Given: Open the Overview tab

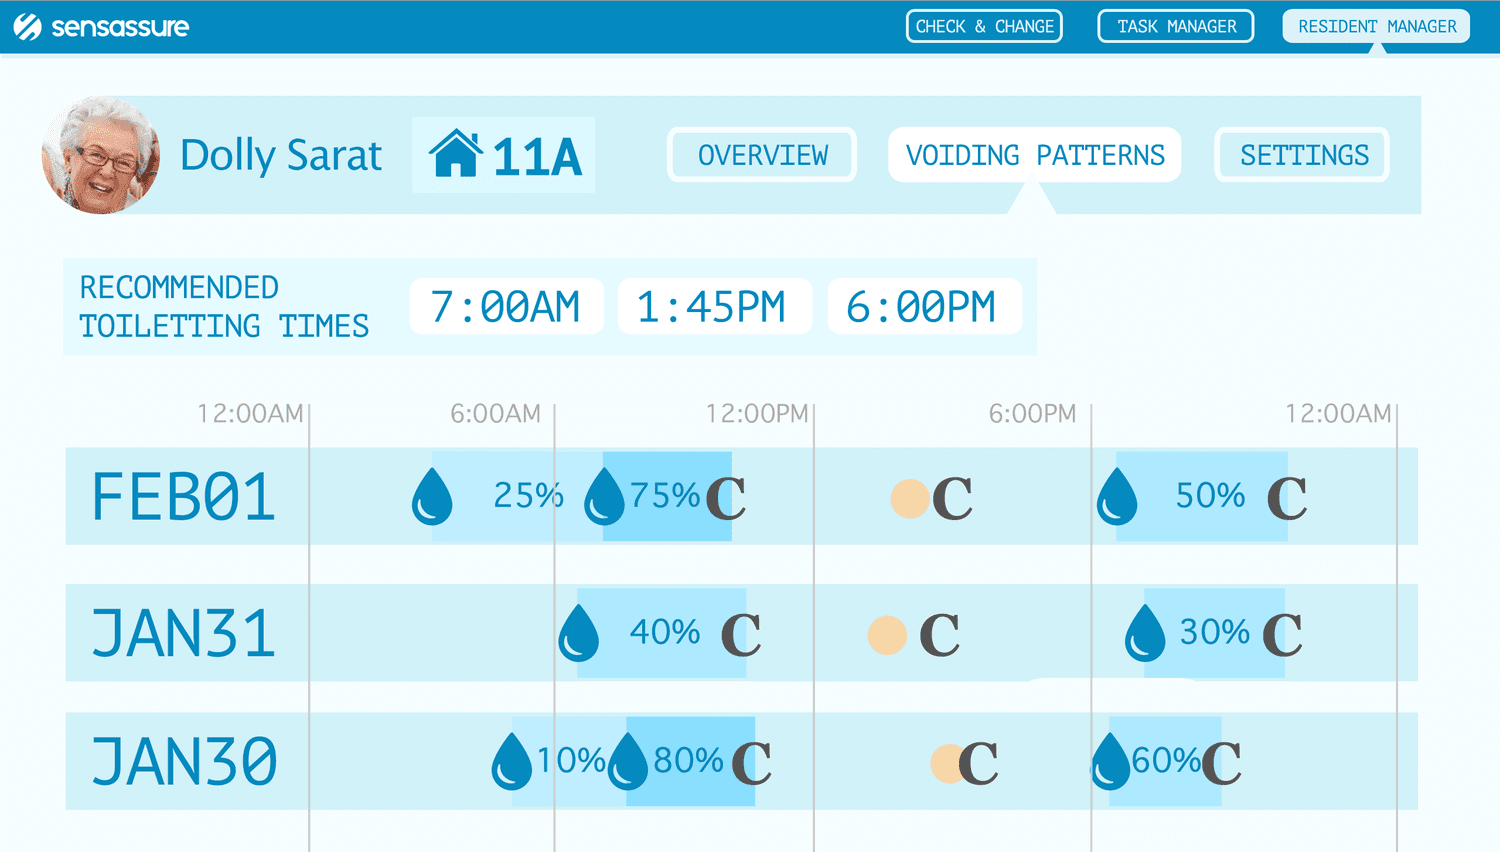Looking at the screenshot, I should (762, 155).
